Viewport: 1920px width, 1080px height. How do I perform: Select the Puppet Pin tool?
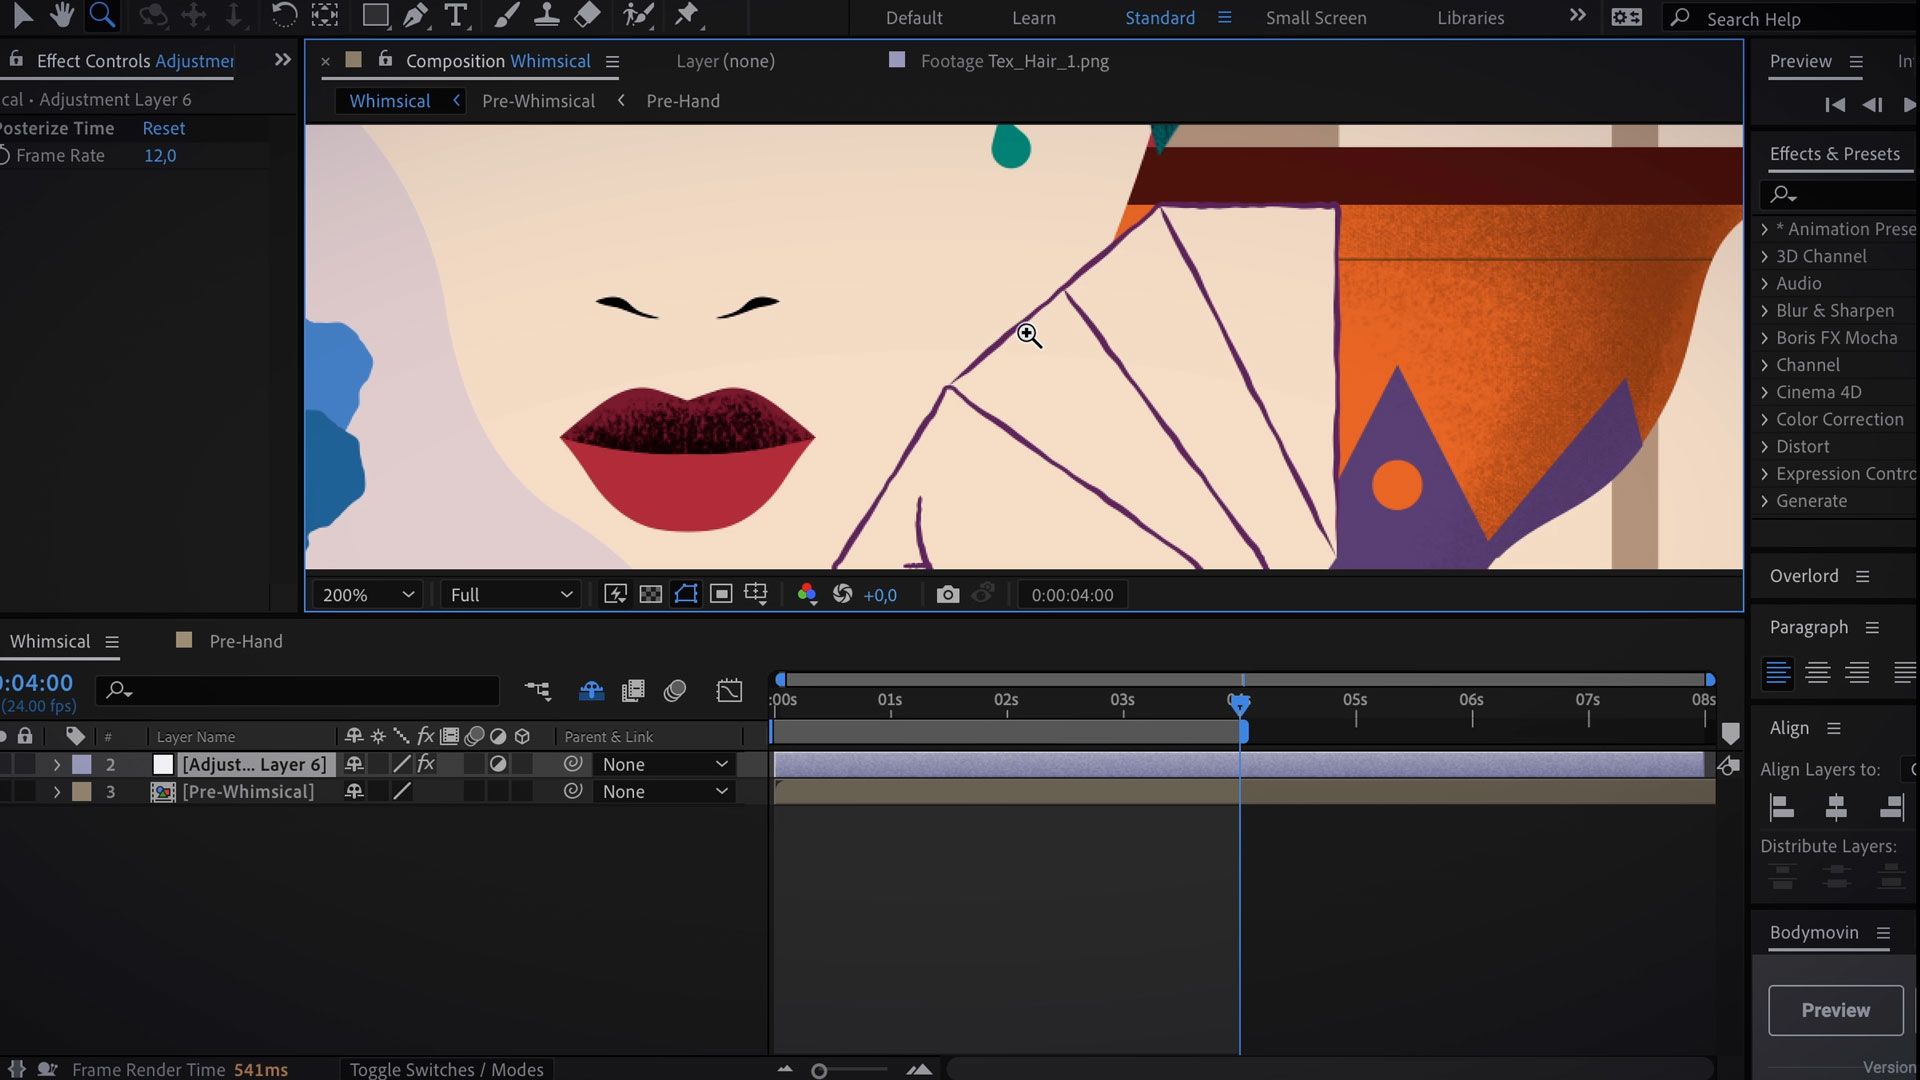[x=687, y=15]
